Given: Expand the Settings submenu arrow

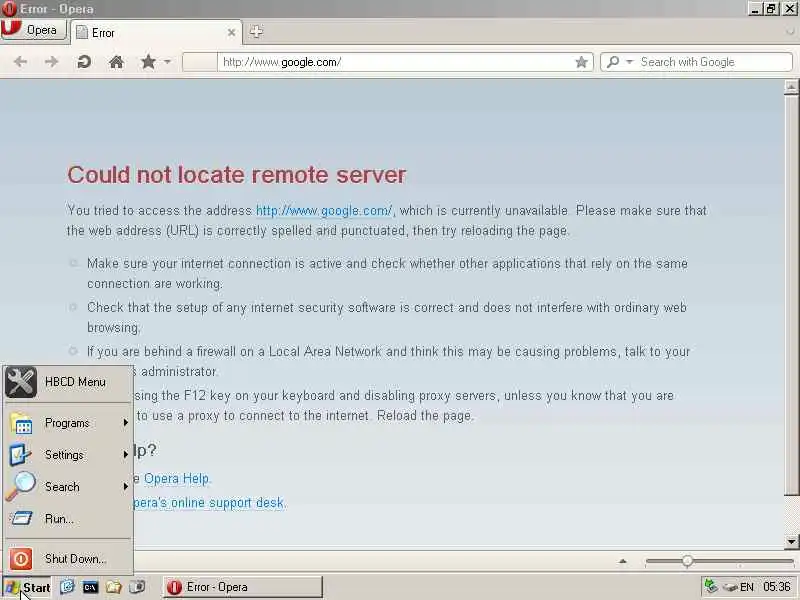Looking at the screenshot, I should [126, 454].
